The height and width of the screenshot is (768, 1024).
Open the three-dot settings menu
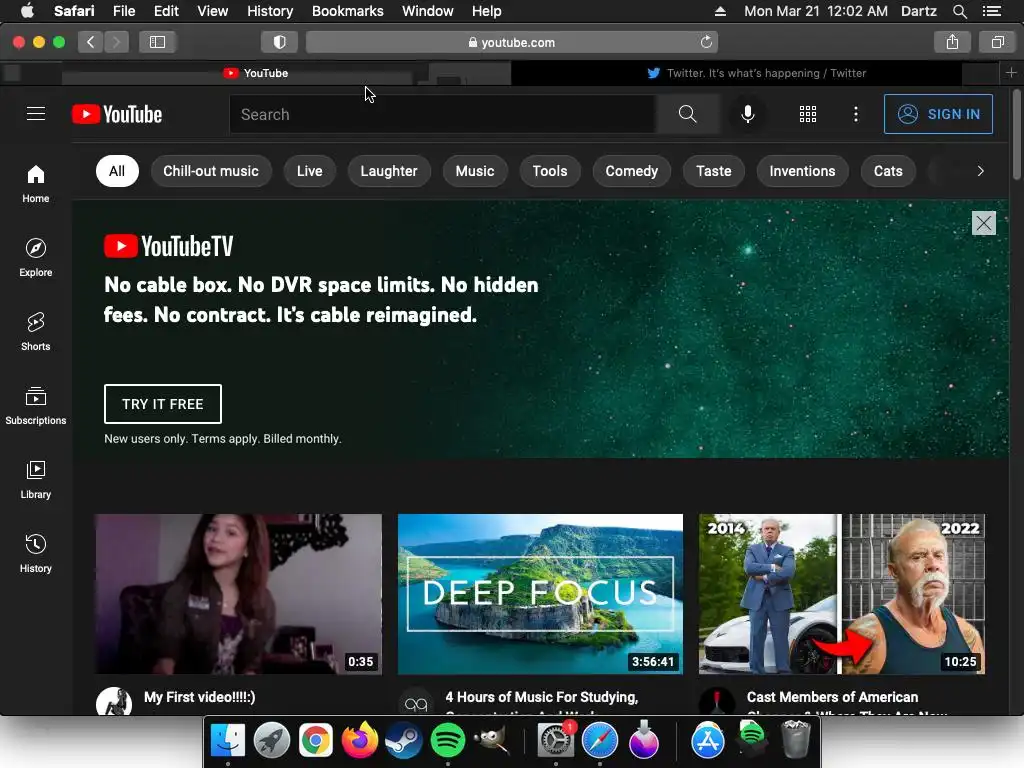click(856, 114)
